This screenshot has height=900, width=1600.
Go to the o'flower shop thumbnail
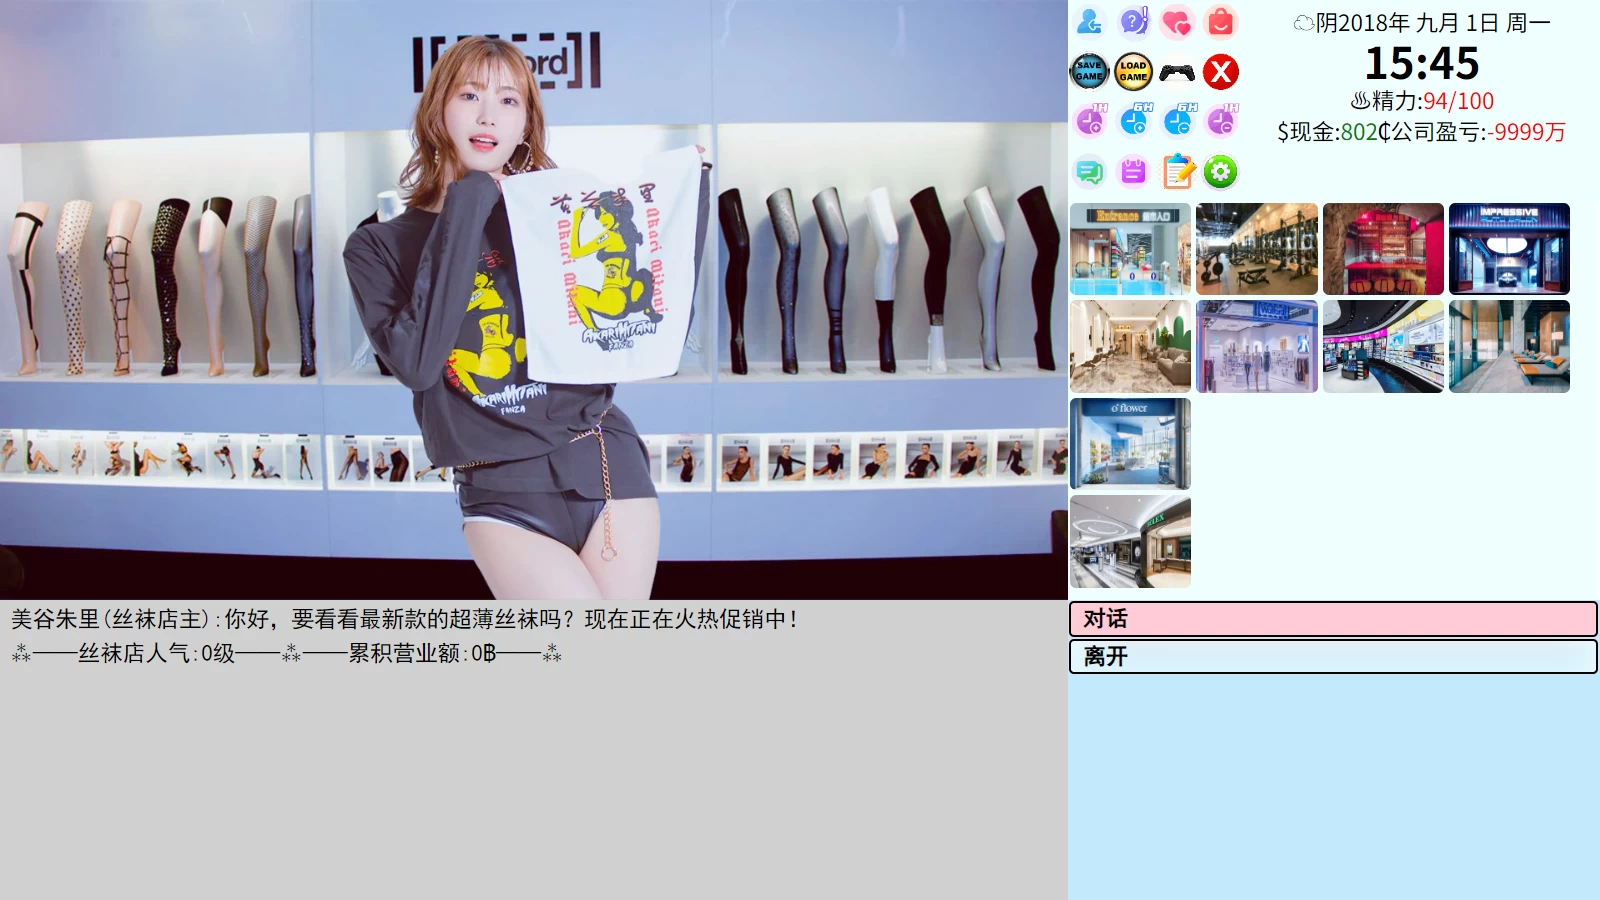[x=1130, y=444]
